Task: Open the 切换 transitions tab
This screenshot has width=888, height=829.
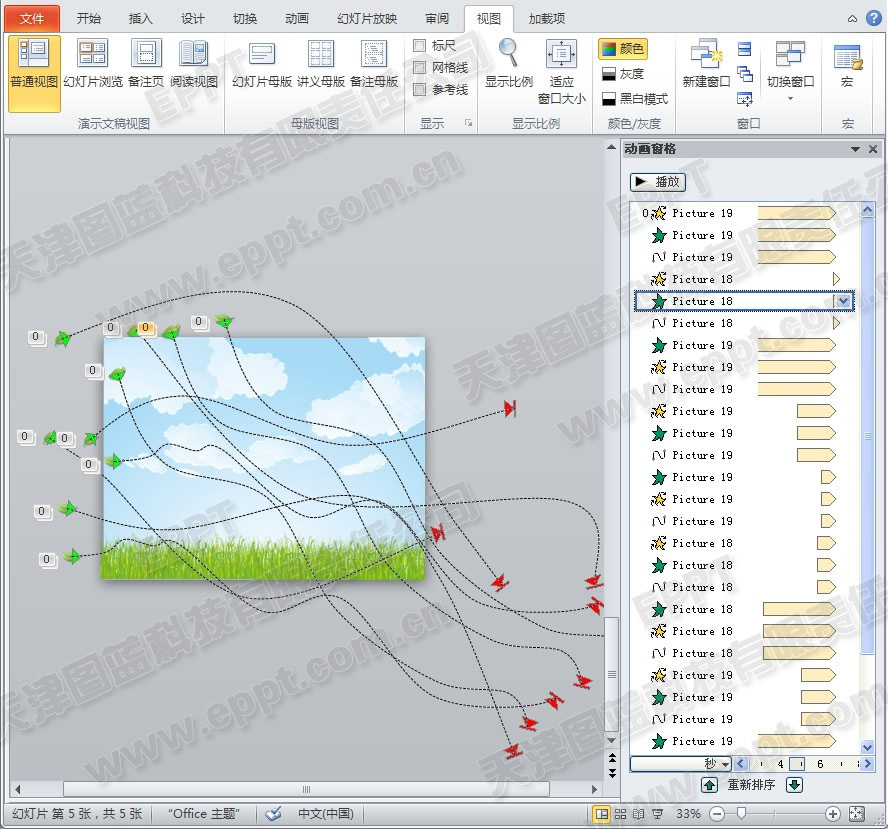Action: tap(245, 19)
